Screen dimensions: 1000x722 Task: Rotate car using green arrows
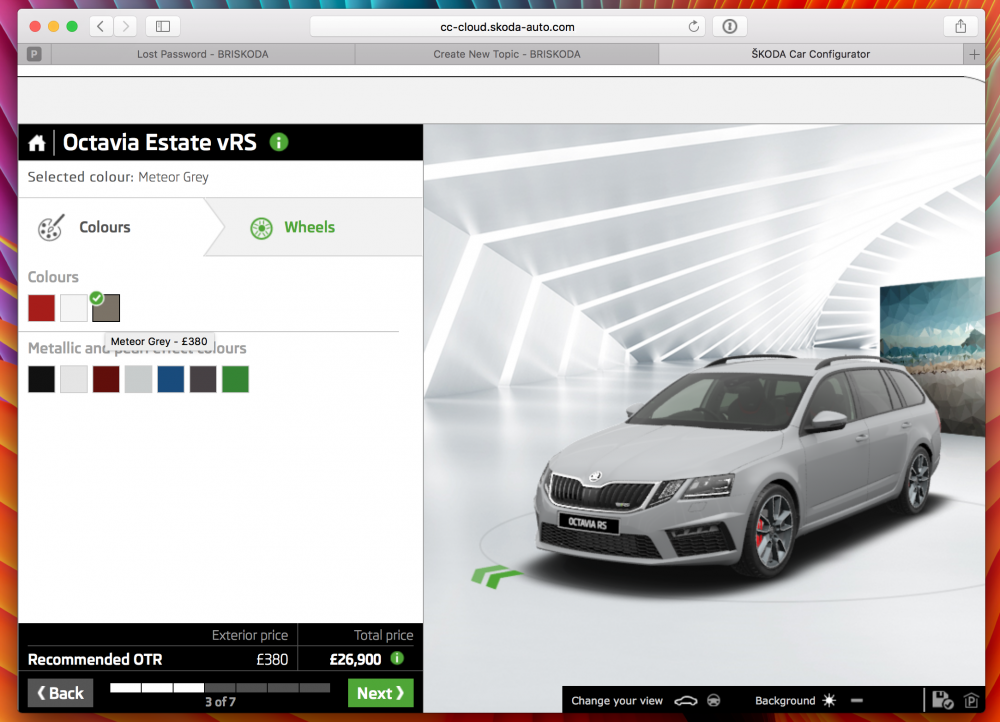point(495,575)
